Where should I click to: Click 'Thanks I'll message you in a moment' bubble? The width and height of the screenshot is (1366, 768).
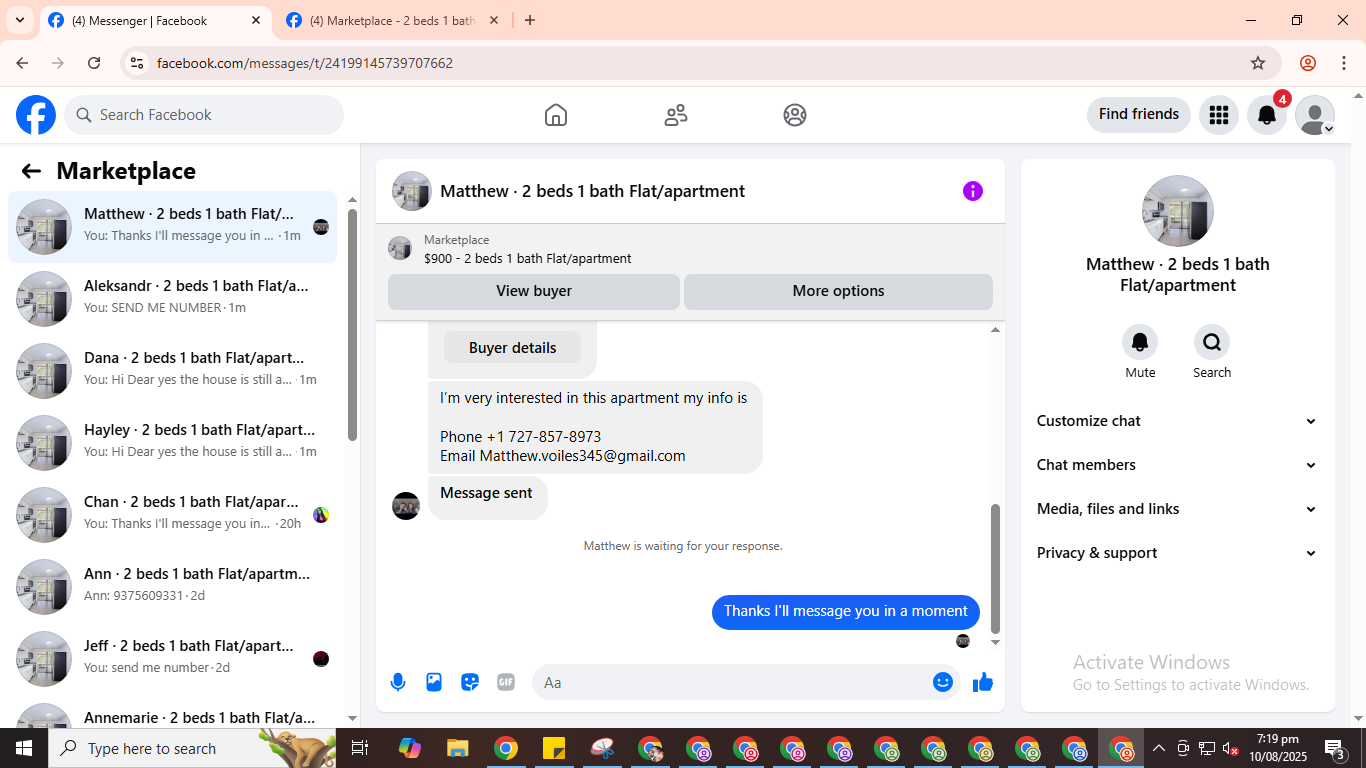point(846,612)
